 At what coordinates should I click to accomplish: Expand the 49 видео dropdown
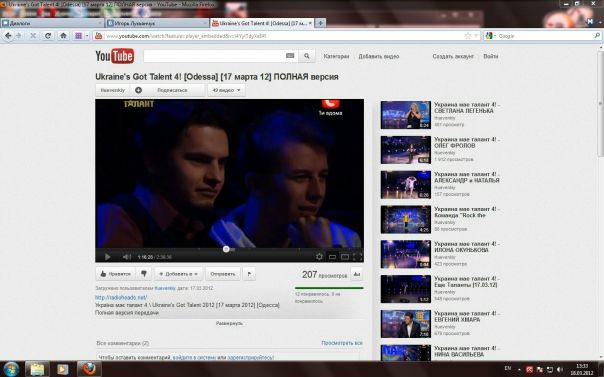click(x=226, y=90)
